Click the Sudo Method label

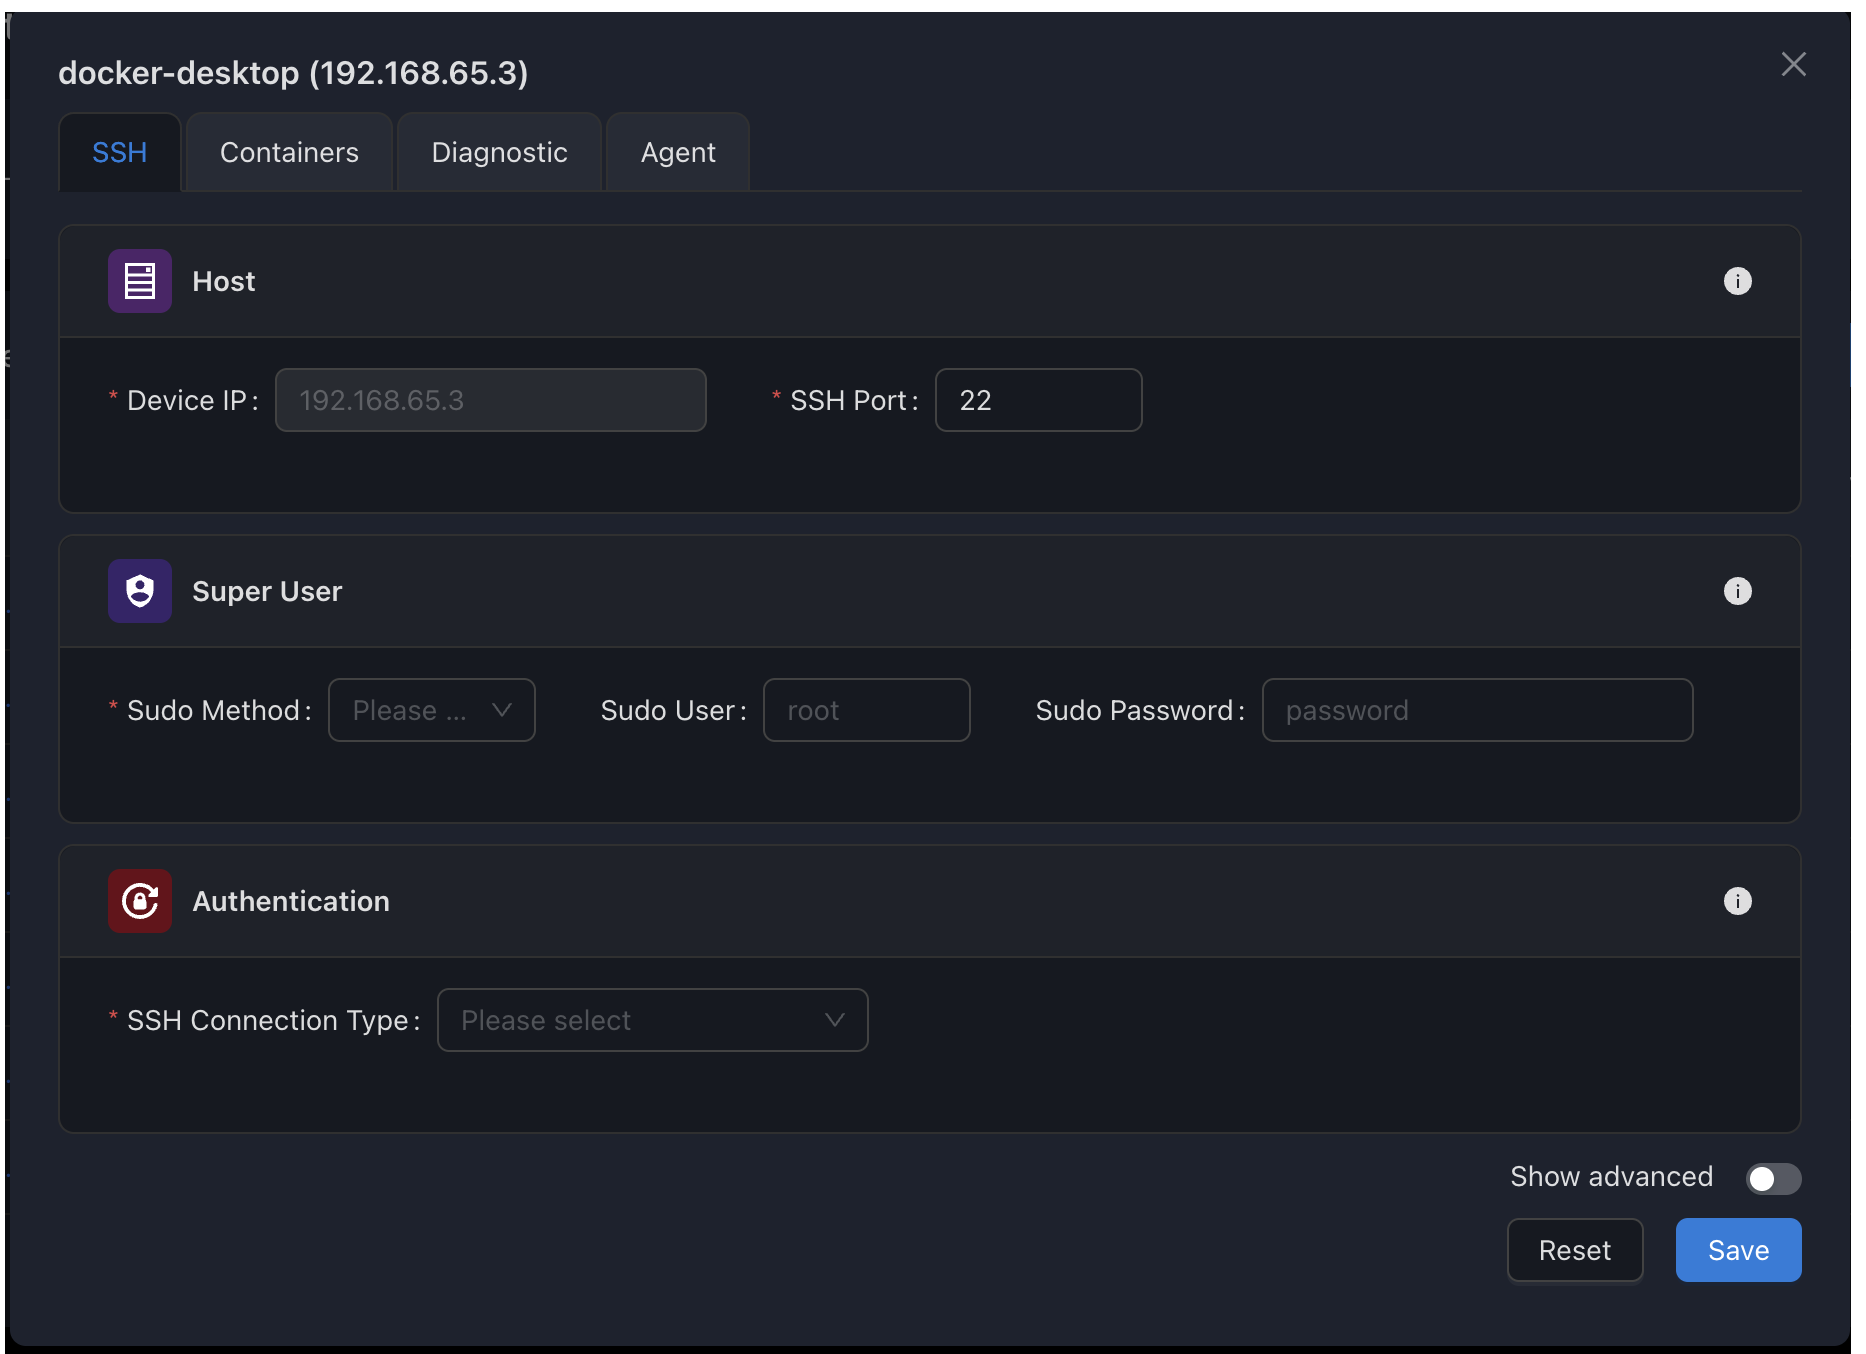[x=219, y=710]
